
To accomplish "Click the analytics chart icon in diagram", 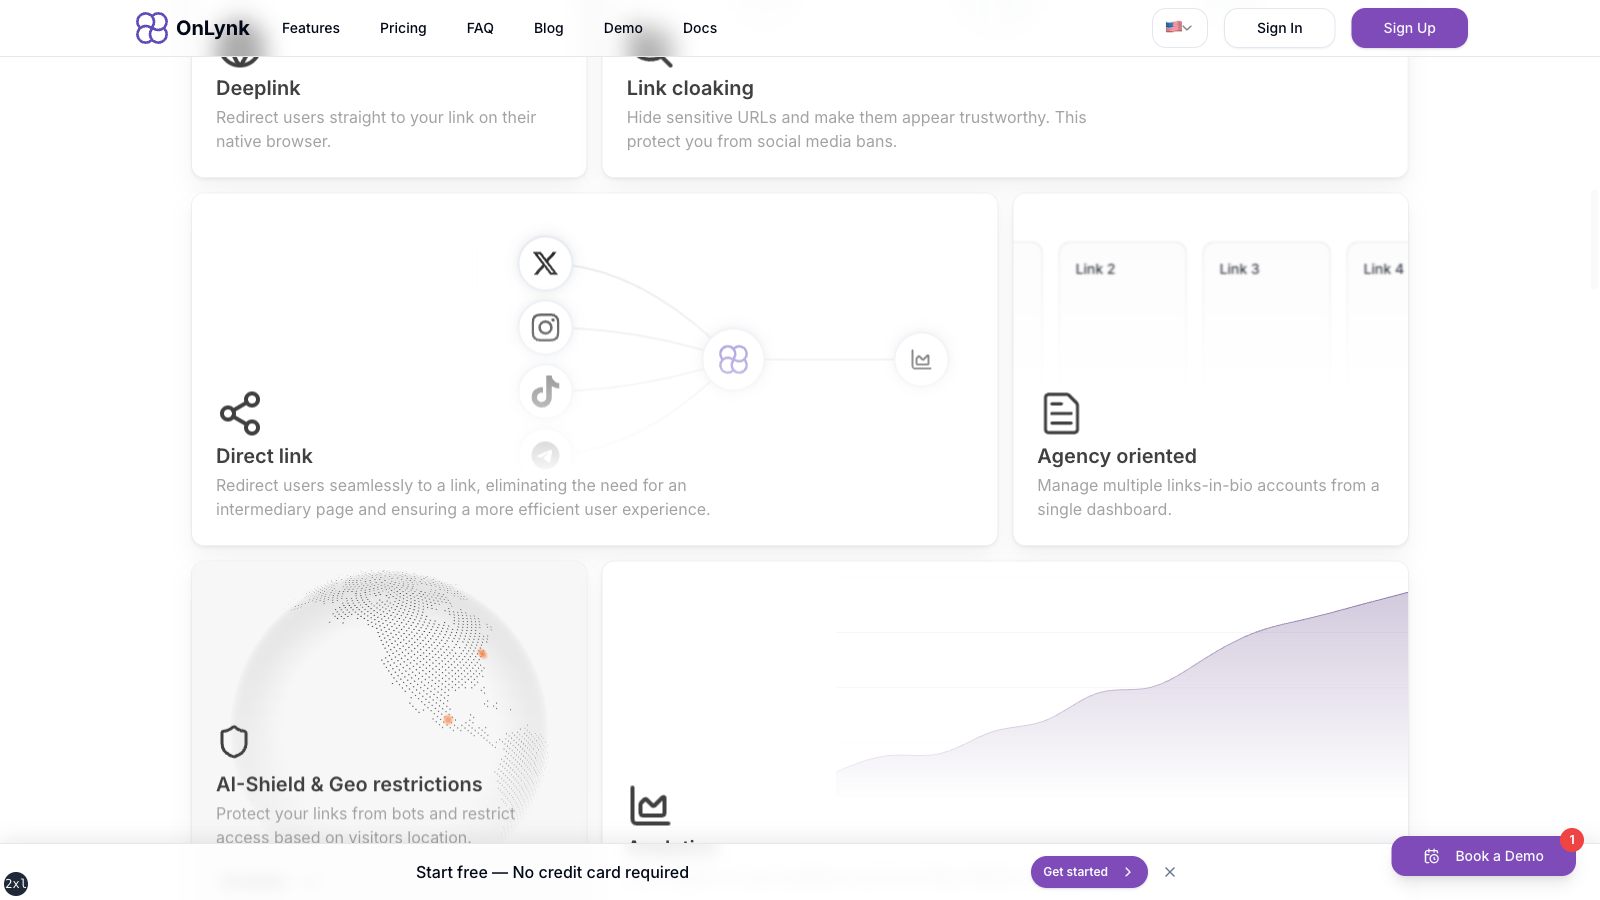I will click(x=921, y=360).
